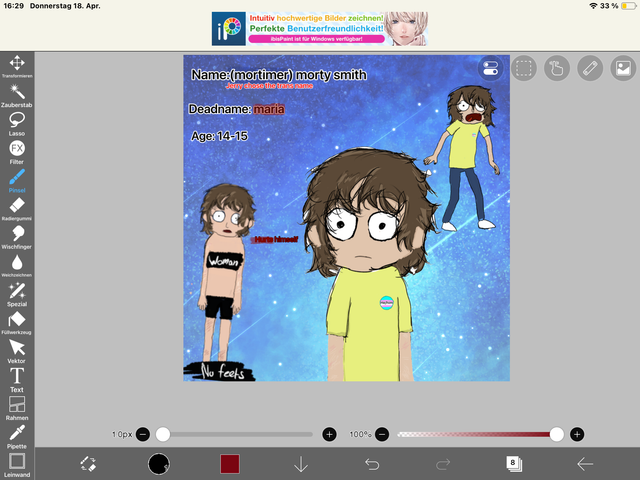
Task: Click the 'Deadname:' label on canvas
Action: (x=220, y=109)
